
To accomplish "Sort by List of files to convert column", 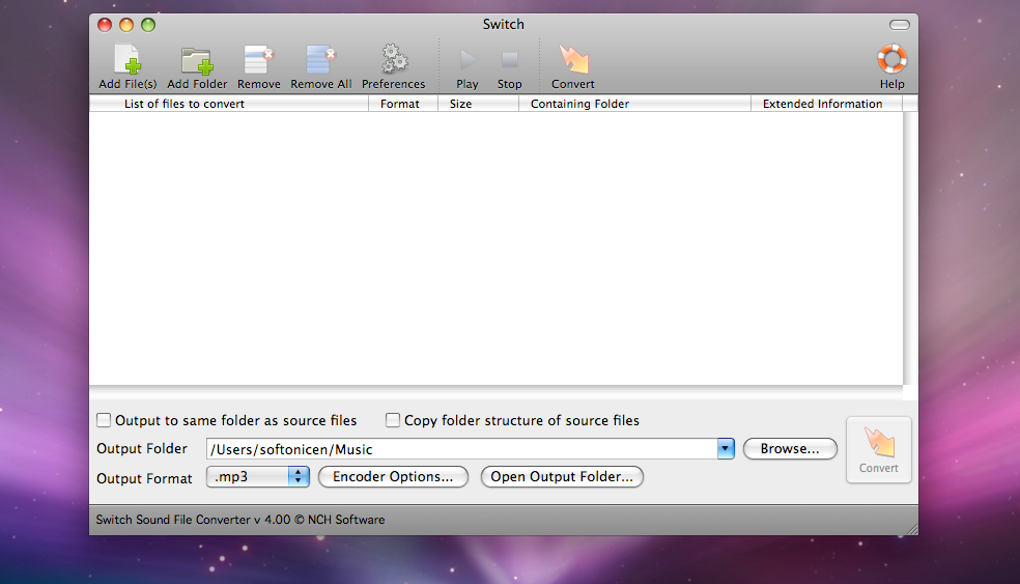I will coord(229,103).
